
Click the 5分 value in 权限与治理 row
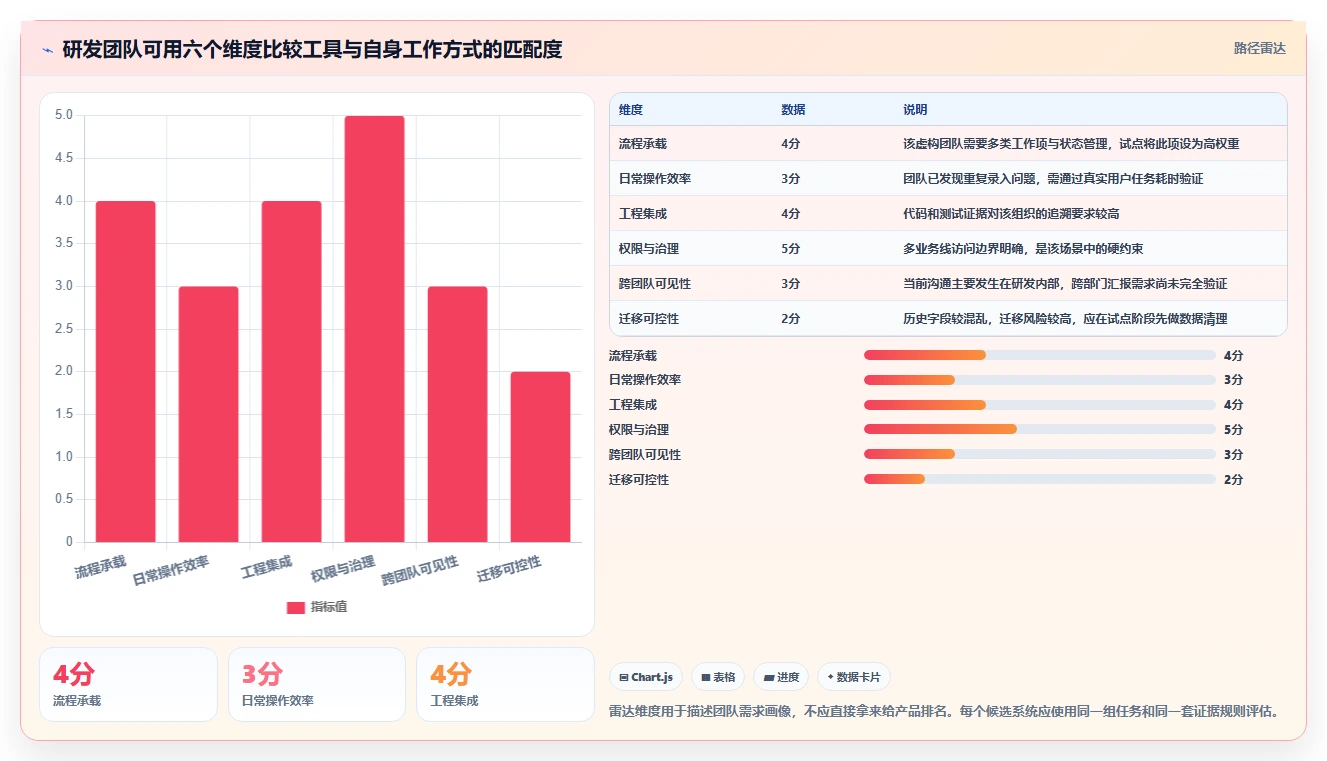pos(790,249)
